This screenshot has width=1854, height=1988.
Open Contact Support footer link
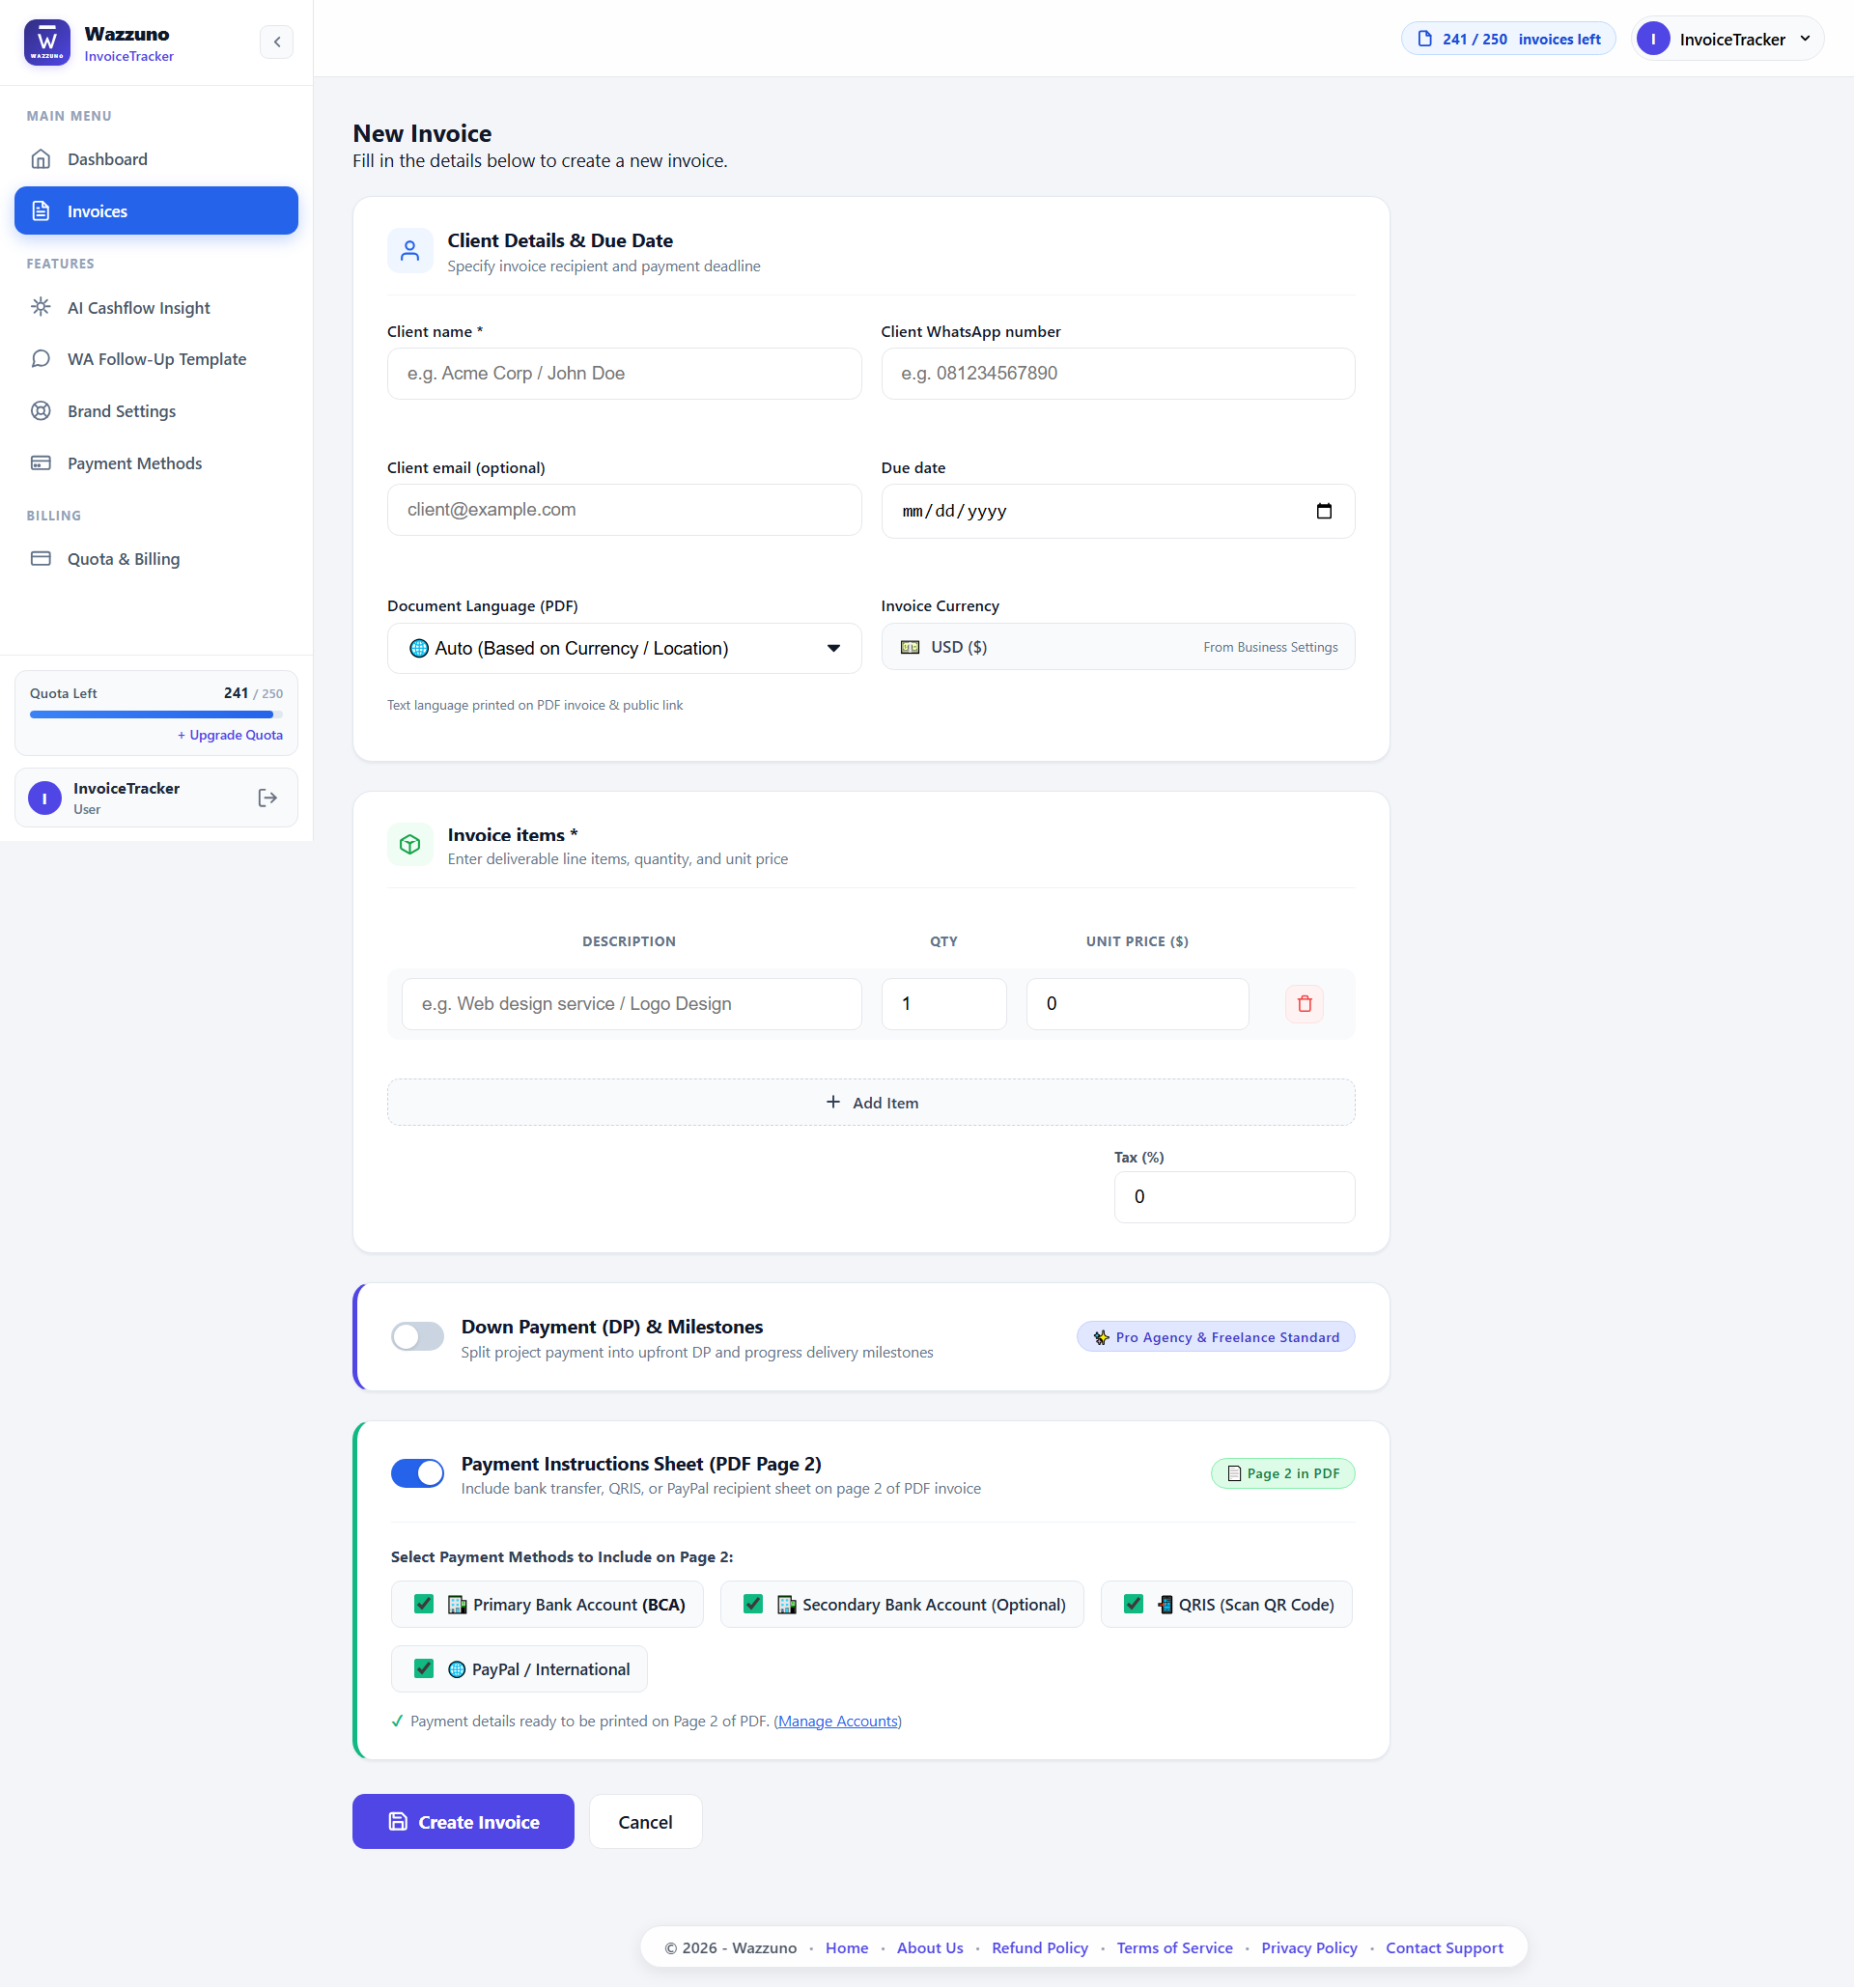pyautogui.click(x=1444, y=1948)
